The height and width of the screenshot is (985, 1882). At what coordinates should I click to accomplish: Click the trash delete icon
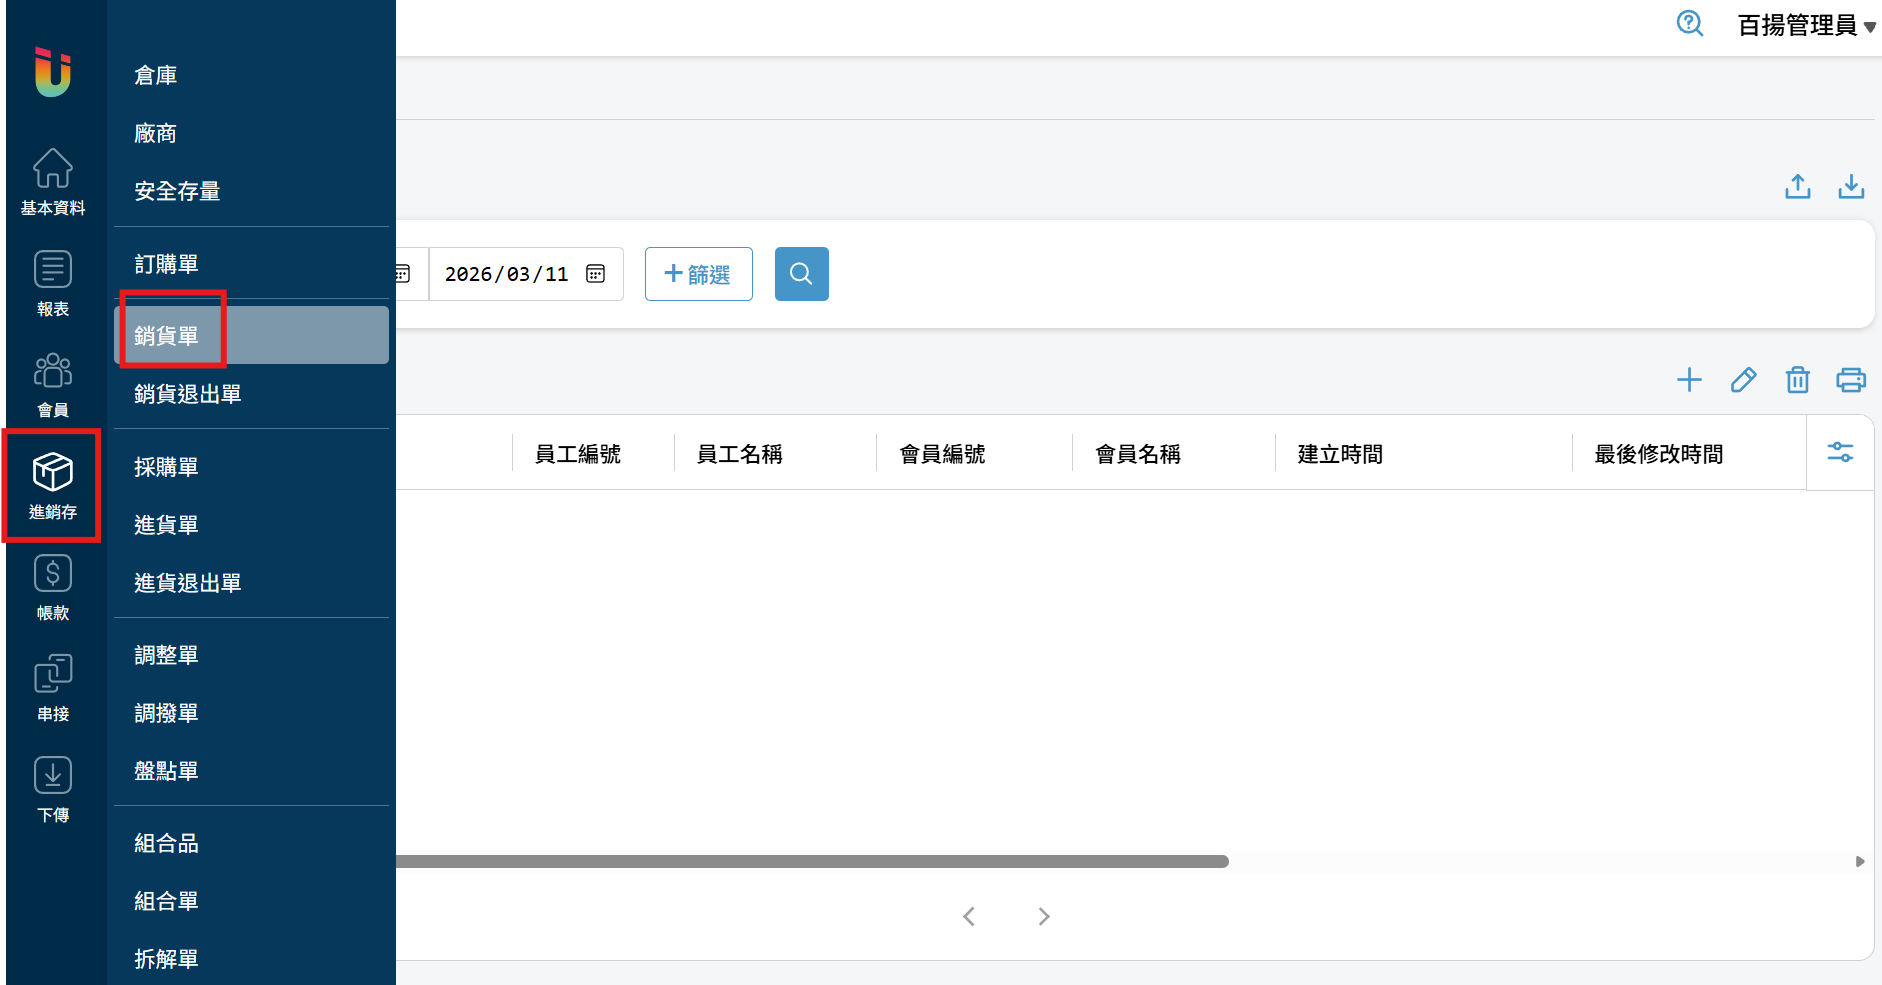[1797, 380]
